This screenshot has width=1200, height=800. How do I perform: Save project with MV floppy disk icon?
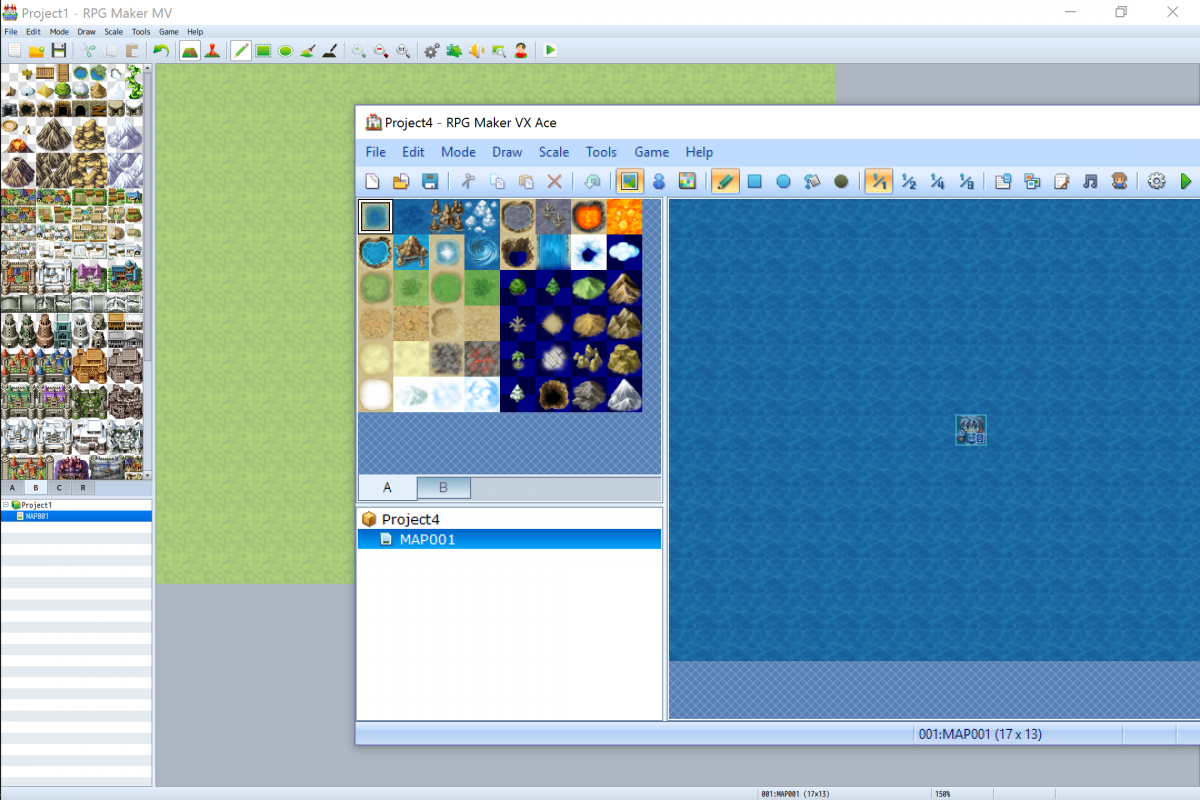coord(59,50)
